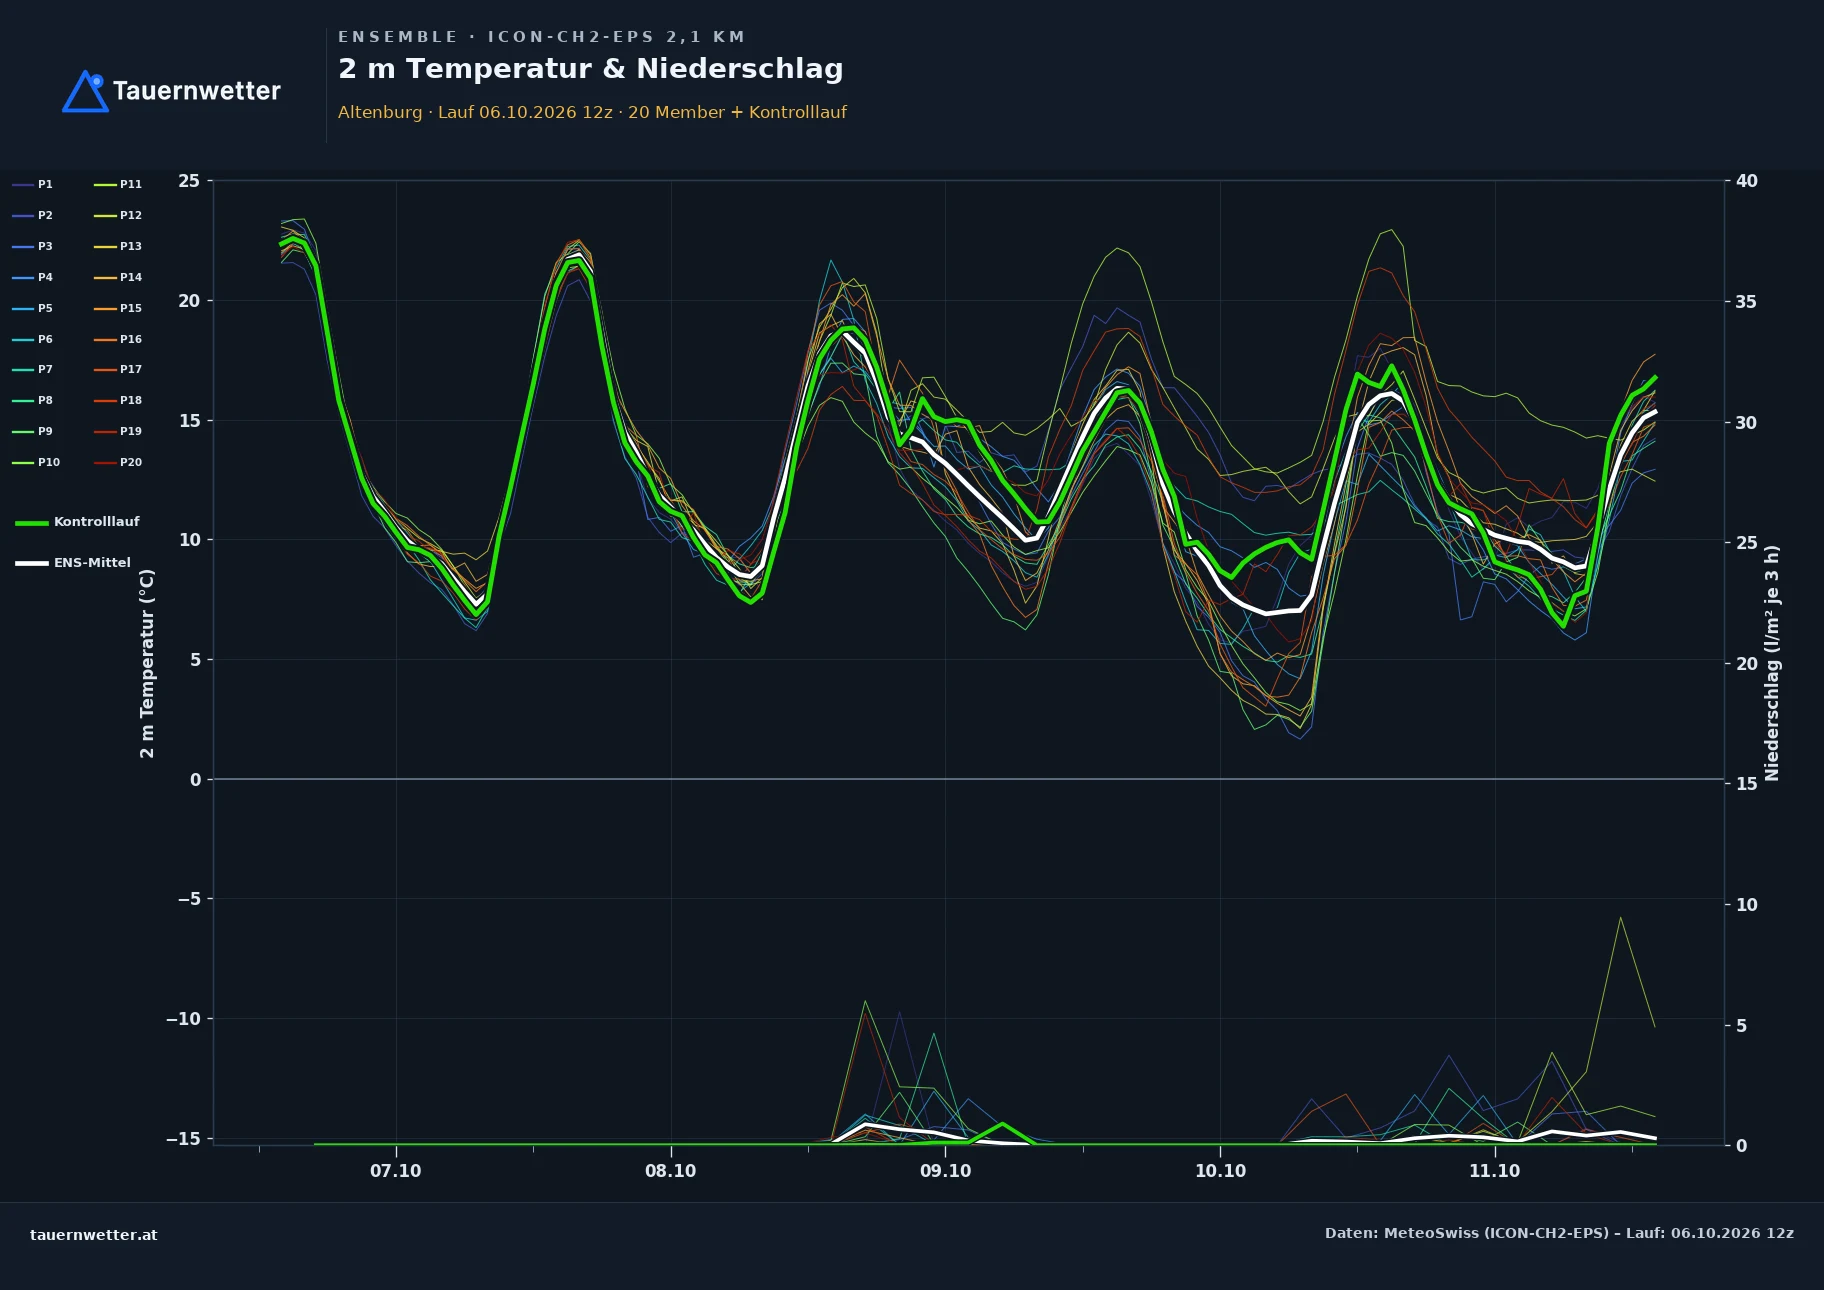The height and width of the screenshot is (1290, 1824).
Task: Click the Altenburg Lauf 06.10.2026 12z subtitle
Action: (x=592, y=112)
